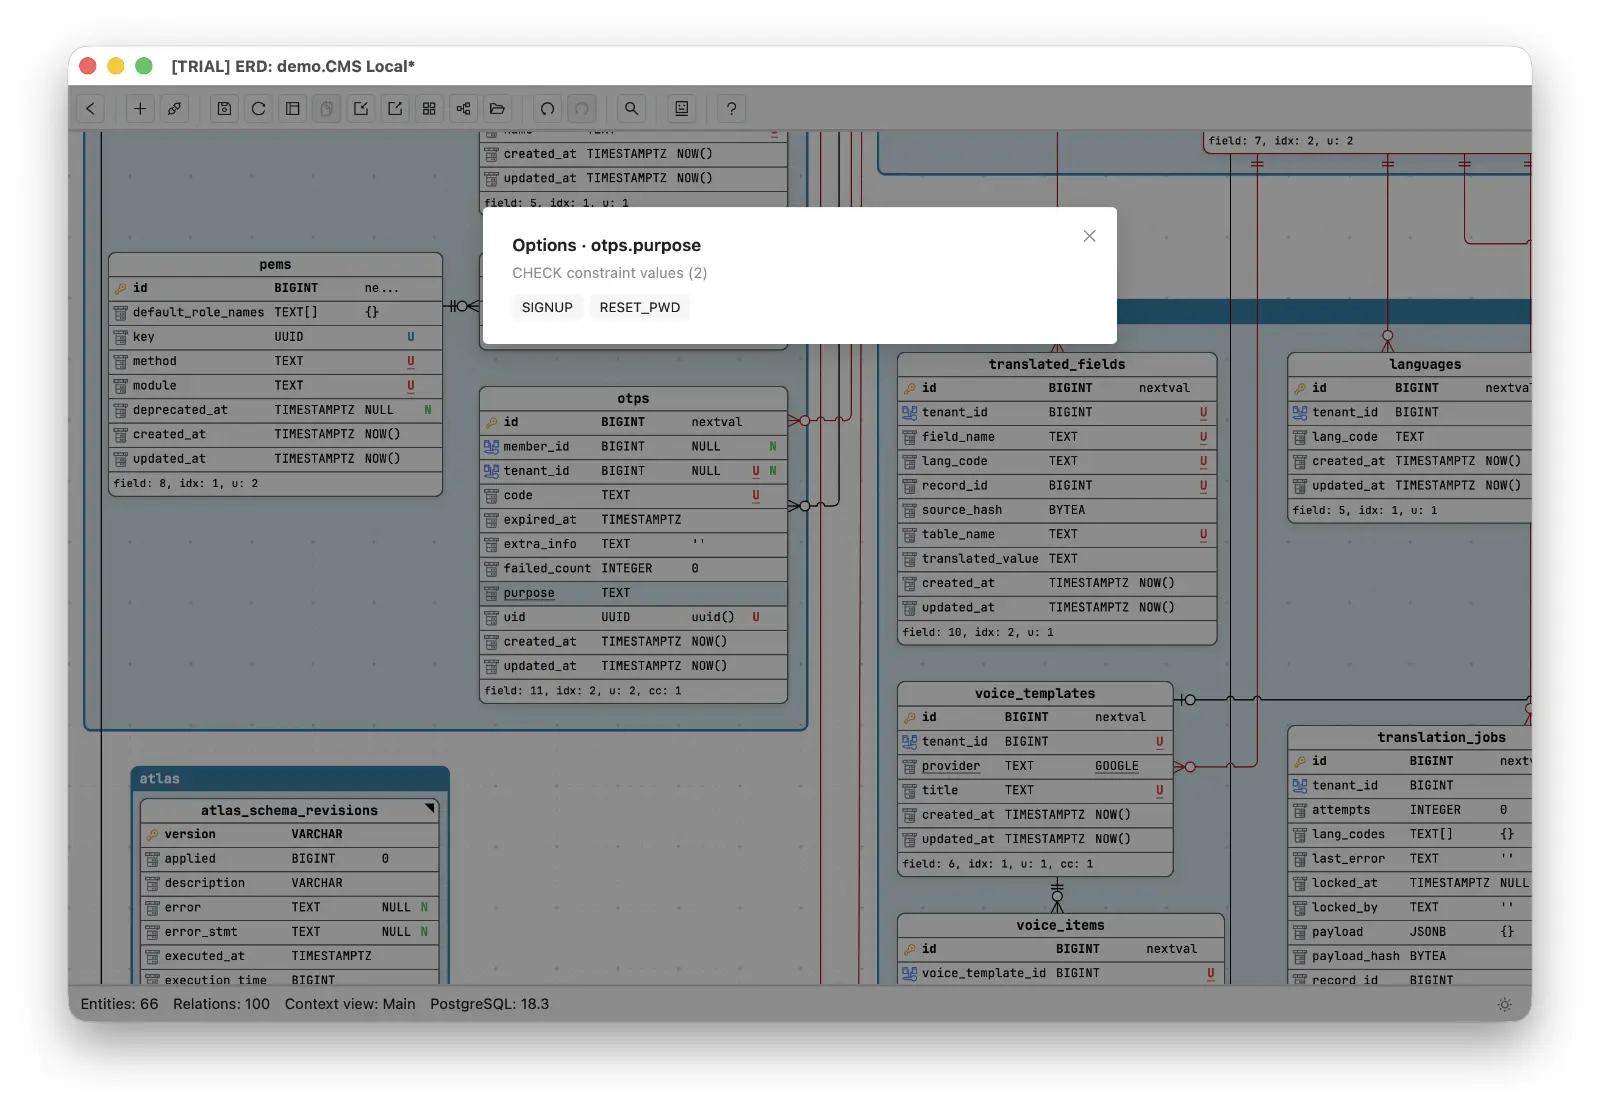Select the otps table header
The height and width of the screenshot is (1112, 1600).
tap(633, 398)
